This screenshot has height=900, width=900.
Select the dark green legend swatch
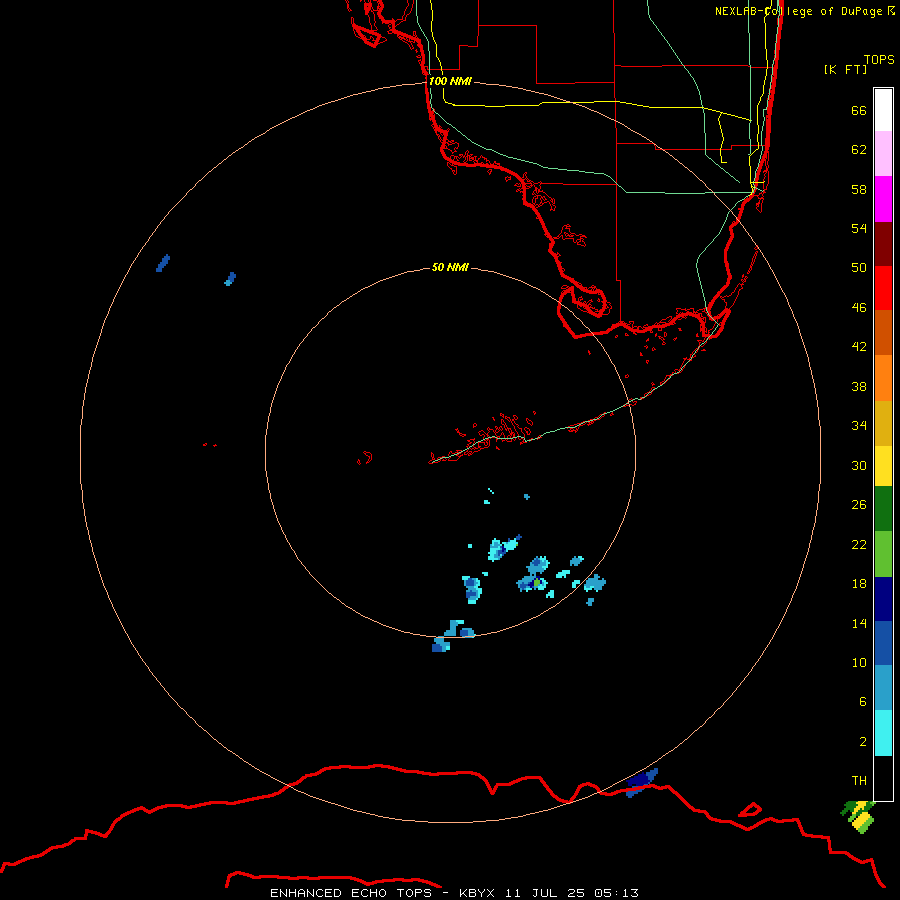pyautogui.click(x=883, y=509)
